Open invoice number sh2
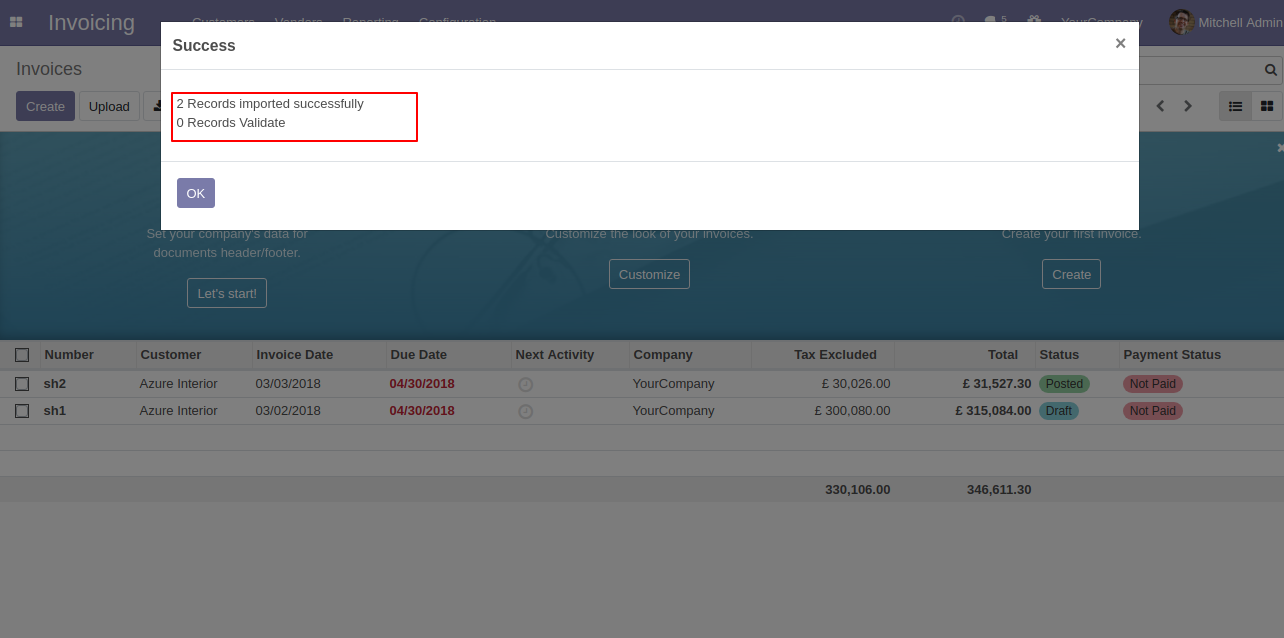The height and width of the screenshot is (638, 1284). 55,383
